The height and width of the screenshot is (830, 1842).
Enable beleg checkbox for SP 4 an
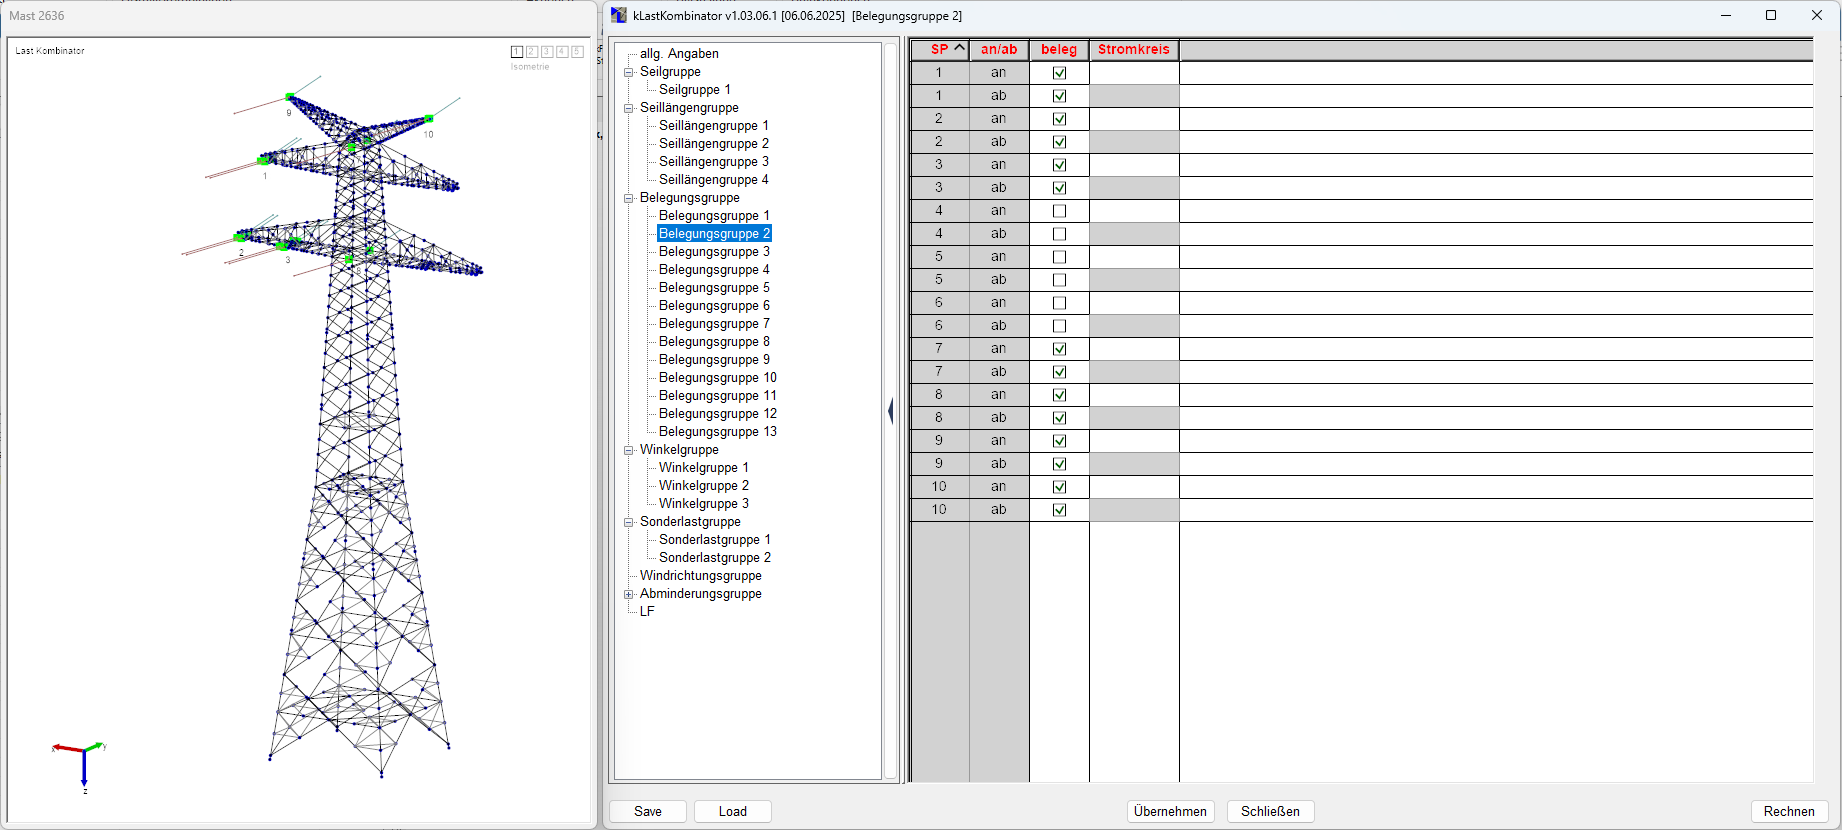coord(1059,211)
